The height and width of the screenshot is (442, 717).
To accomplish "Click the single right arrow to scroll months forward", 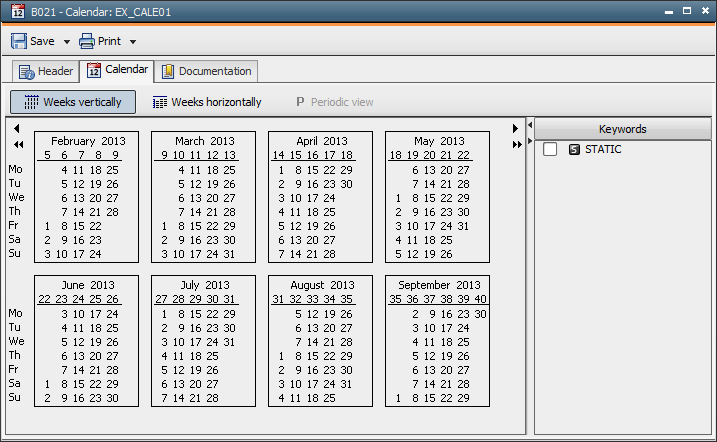I will click(515, 128).
